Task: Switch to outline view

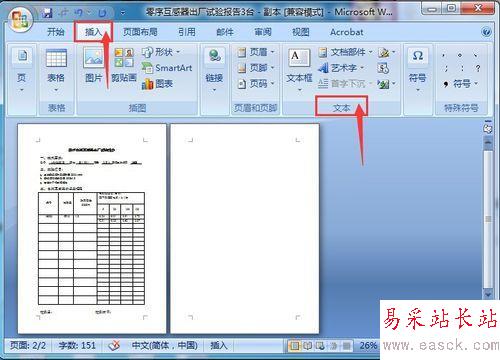Action: 333,346
